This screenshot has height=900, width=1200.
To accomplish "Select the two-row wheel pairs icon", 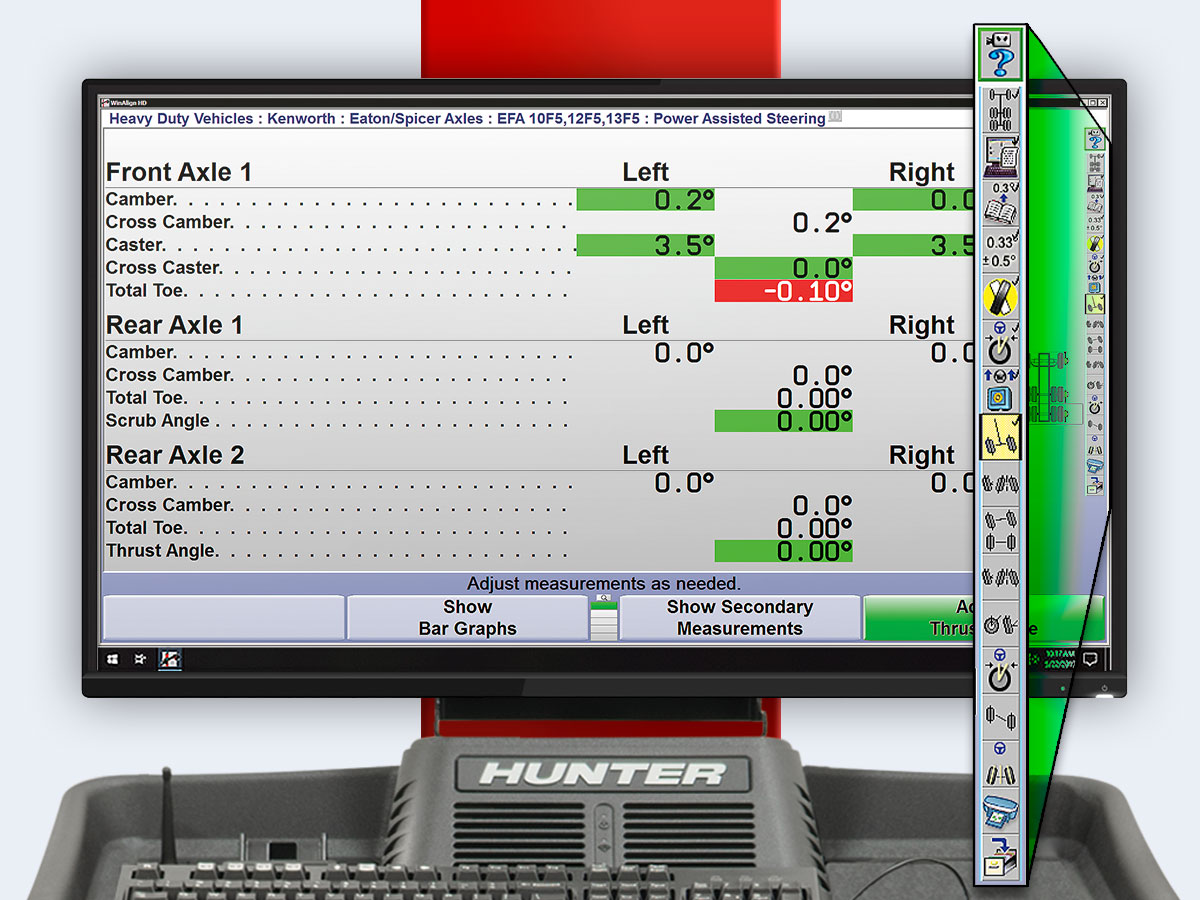I will (x=999, y=530).
